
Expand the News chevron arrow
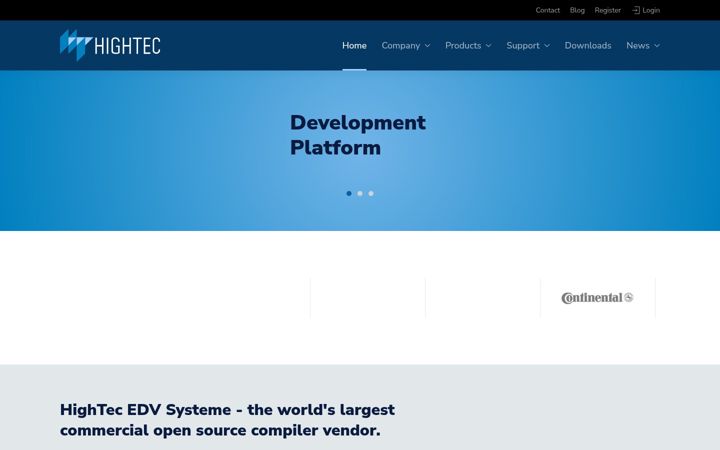point(657,45)
